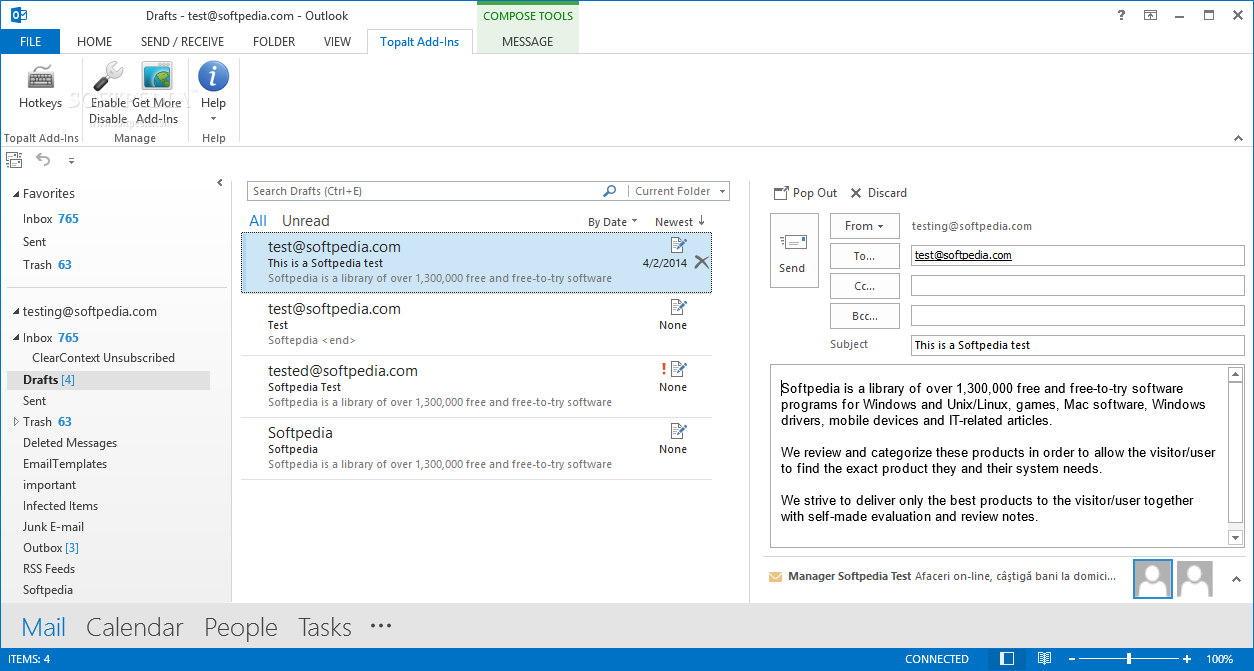This screenshot has height=671, width=1254.
Task: Click draft icon on the 'Test' message row
Action: [679, 307]
